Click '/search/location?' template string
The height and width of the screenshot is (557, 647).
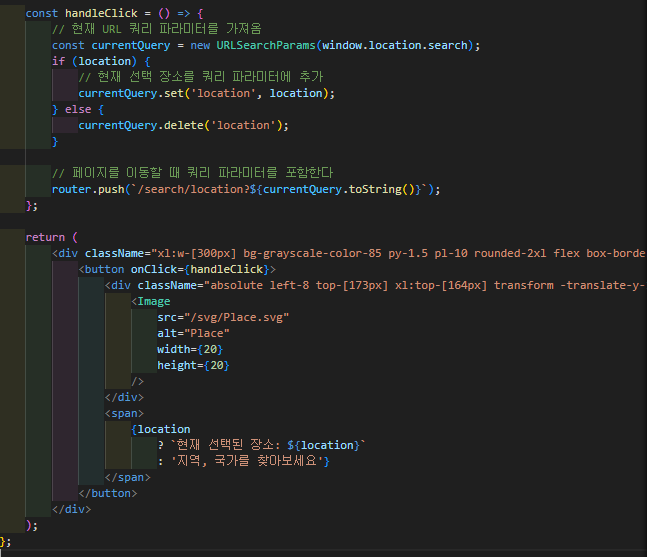[x=194, y=190]
